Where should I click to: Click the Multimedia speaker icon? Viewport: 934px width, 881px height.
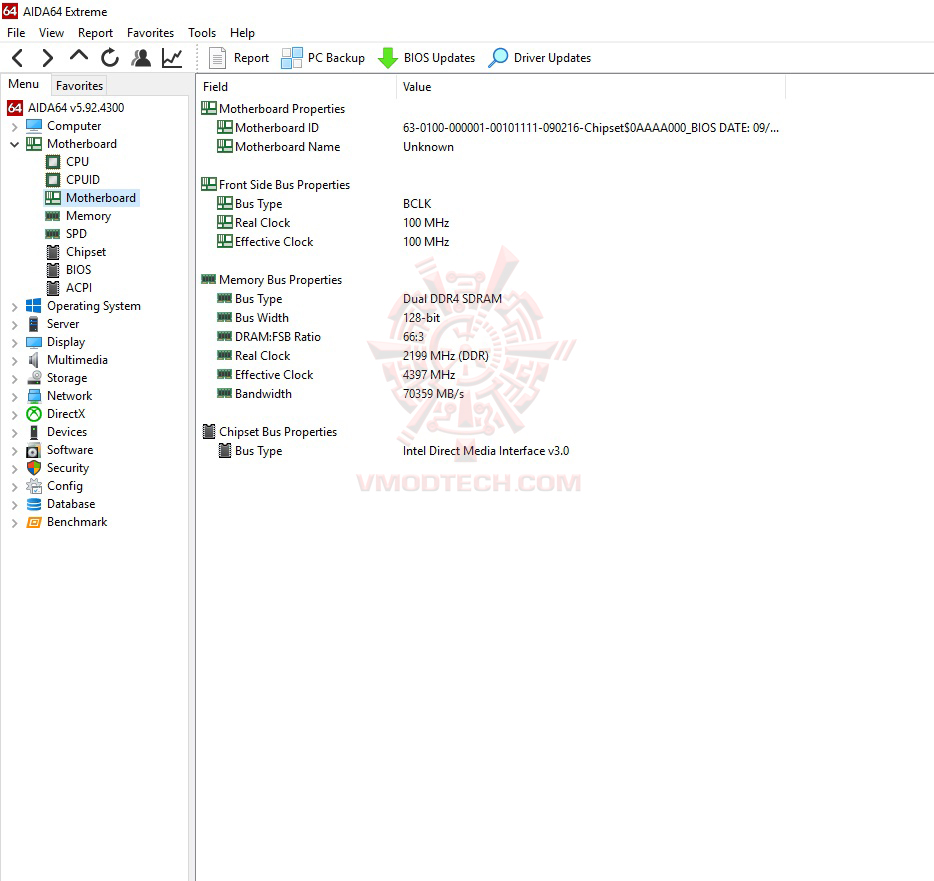[34, 360]
